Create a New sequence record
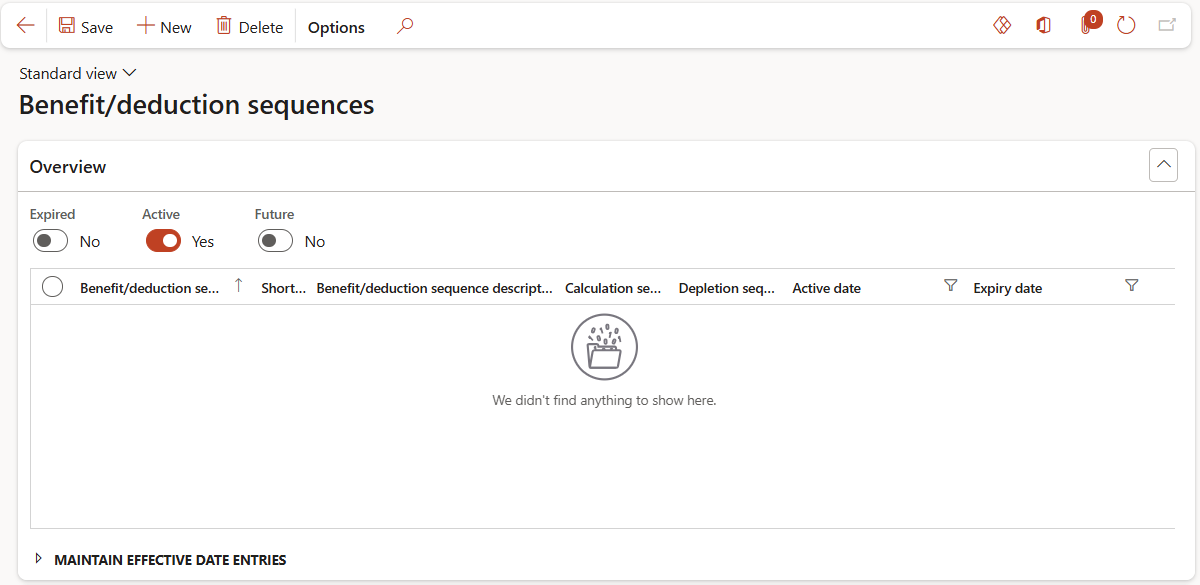 pos(164,27)
